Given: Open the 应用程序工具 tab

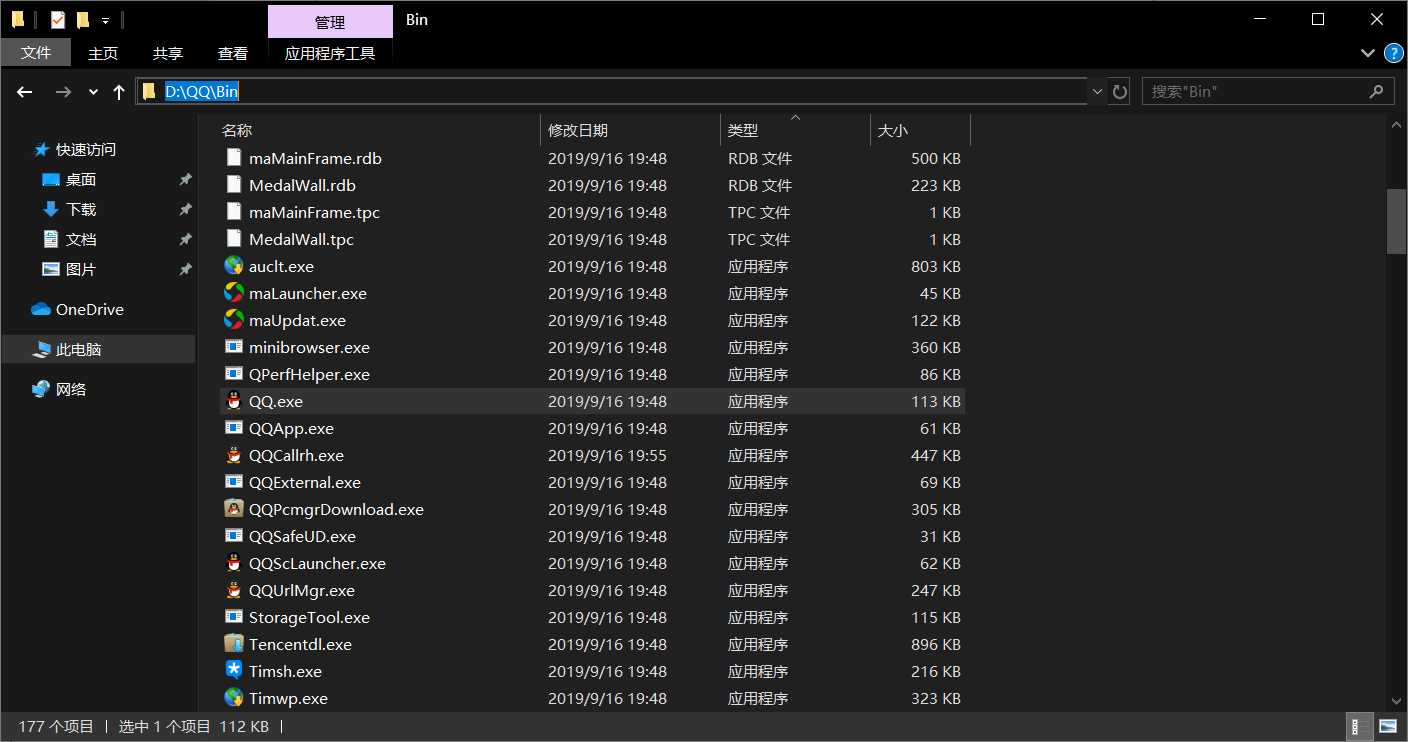Looking at the screenshot, I should tap(330, 53).
